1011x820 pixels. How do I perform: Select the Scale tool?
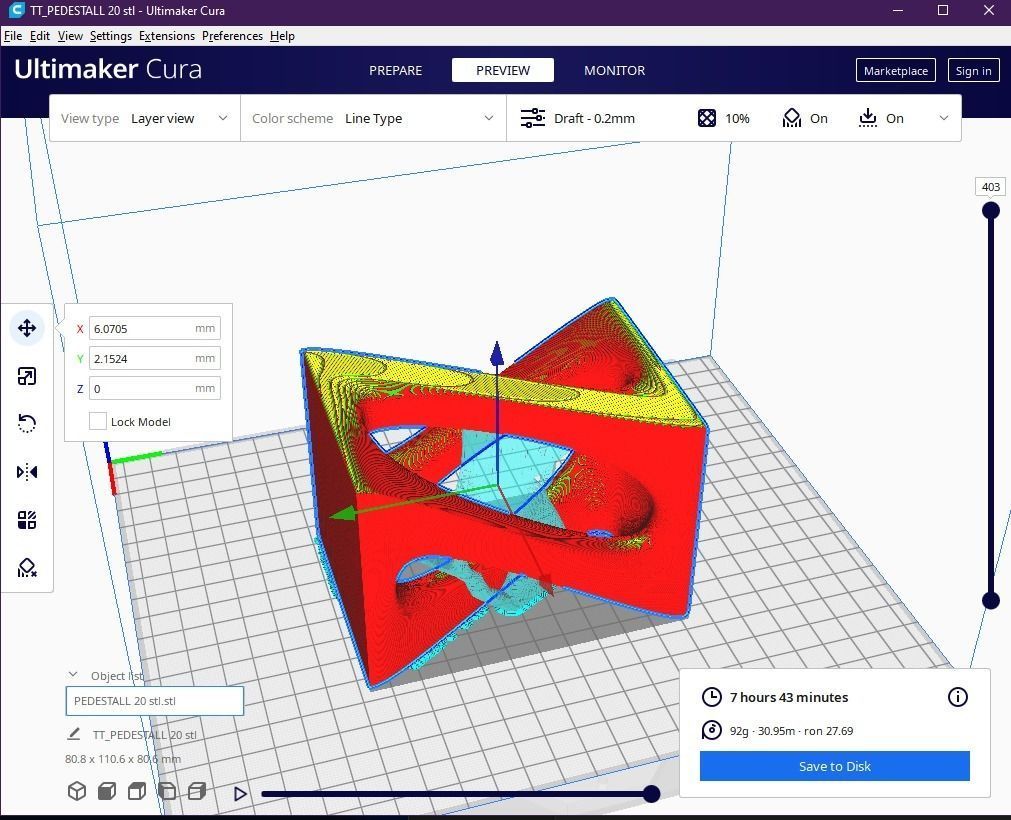pyautogui.click(x=27, y=376)
